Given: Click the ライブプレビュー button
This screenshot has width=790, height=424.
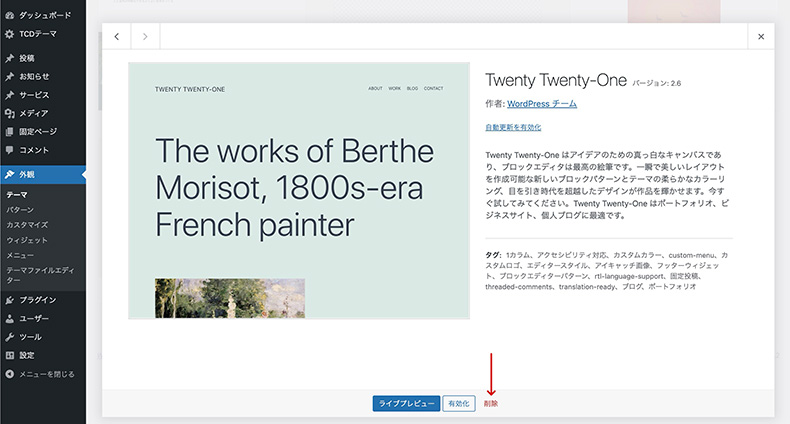Looking at the screenshot, I should tap(407, 403).
